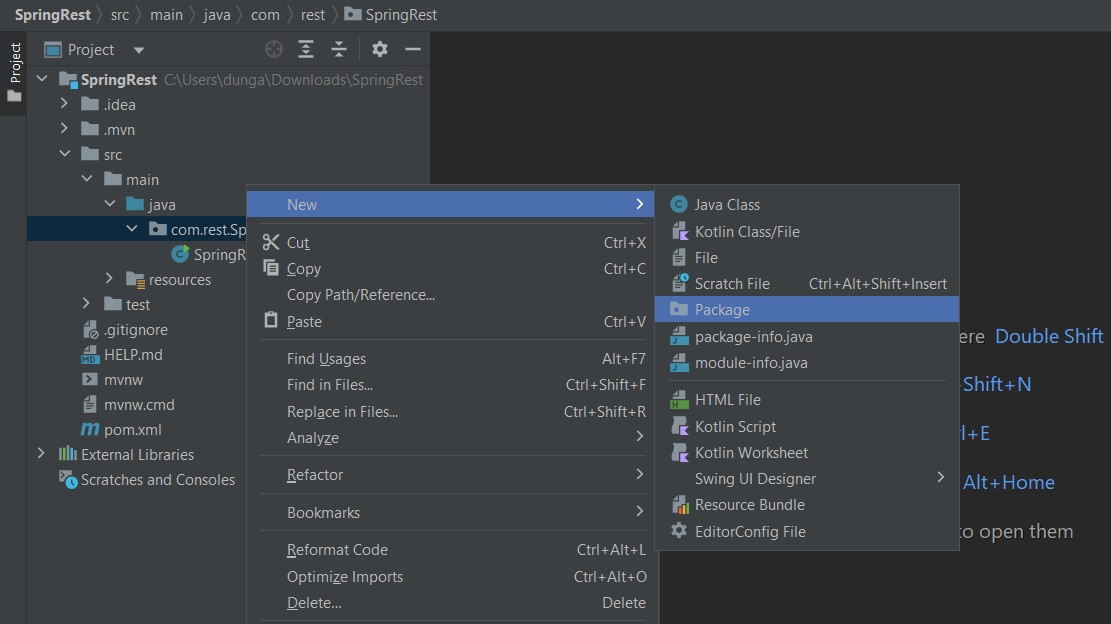Screen dimensions: 1111x624
Task: Open the Project view dropdown arrow
Action: click(x=139, y=50)
